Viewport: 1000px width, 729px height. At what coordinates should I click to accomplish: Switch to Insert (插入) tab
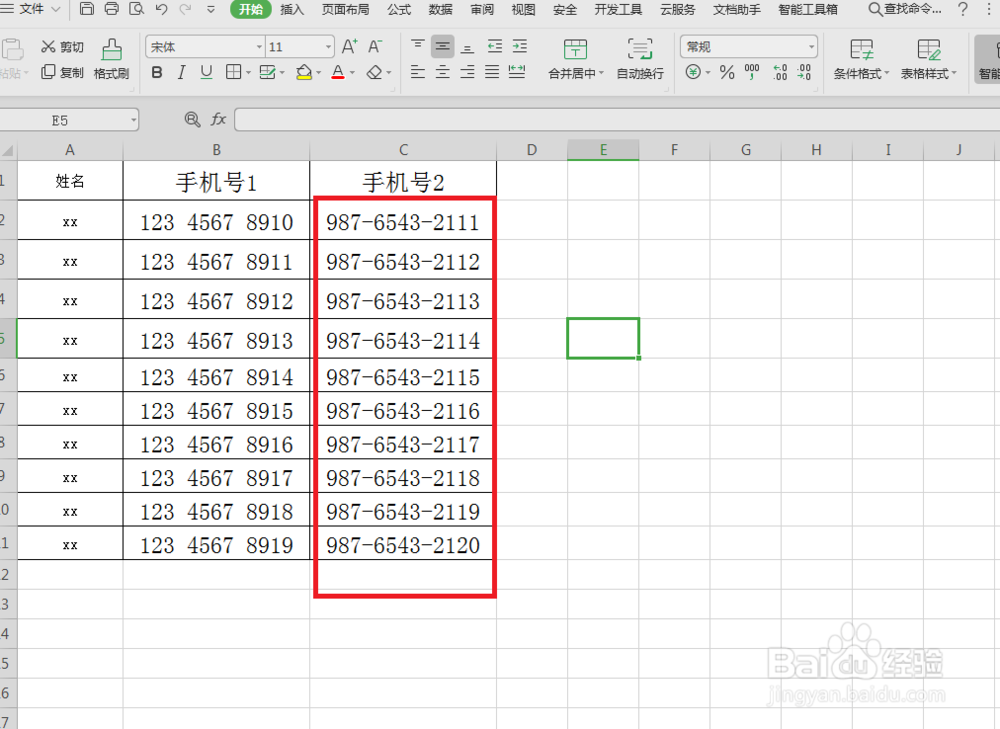(292, 10)
